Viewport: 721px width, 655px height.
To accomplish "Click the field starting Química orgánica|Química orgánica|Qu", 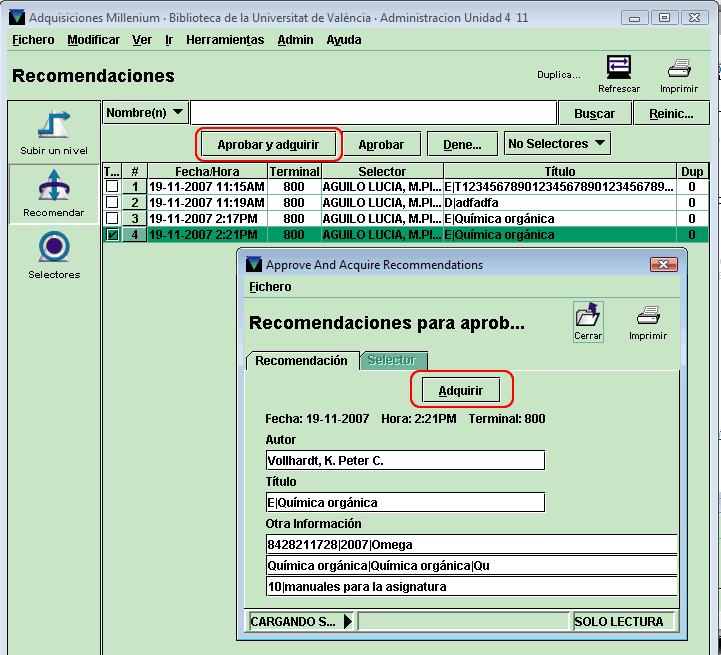I will tap(471, 565).
